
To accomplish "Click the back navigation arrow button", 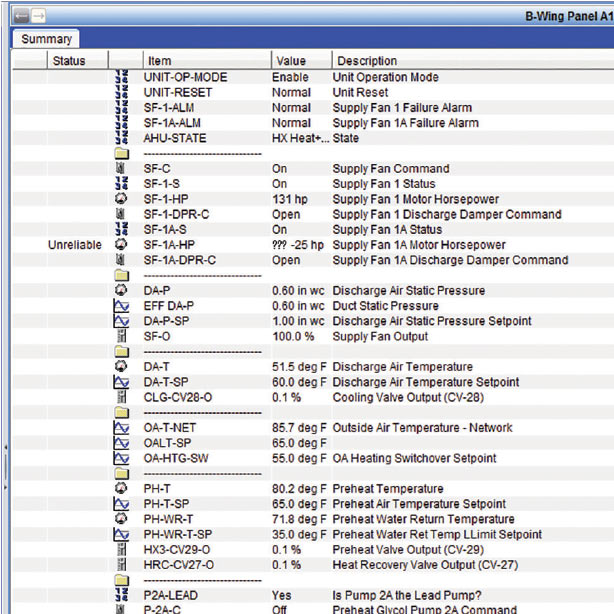I will [21, 16].
